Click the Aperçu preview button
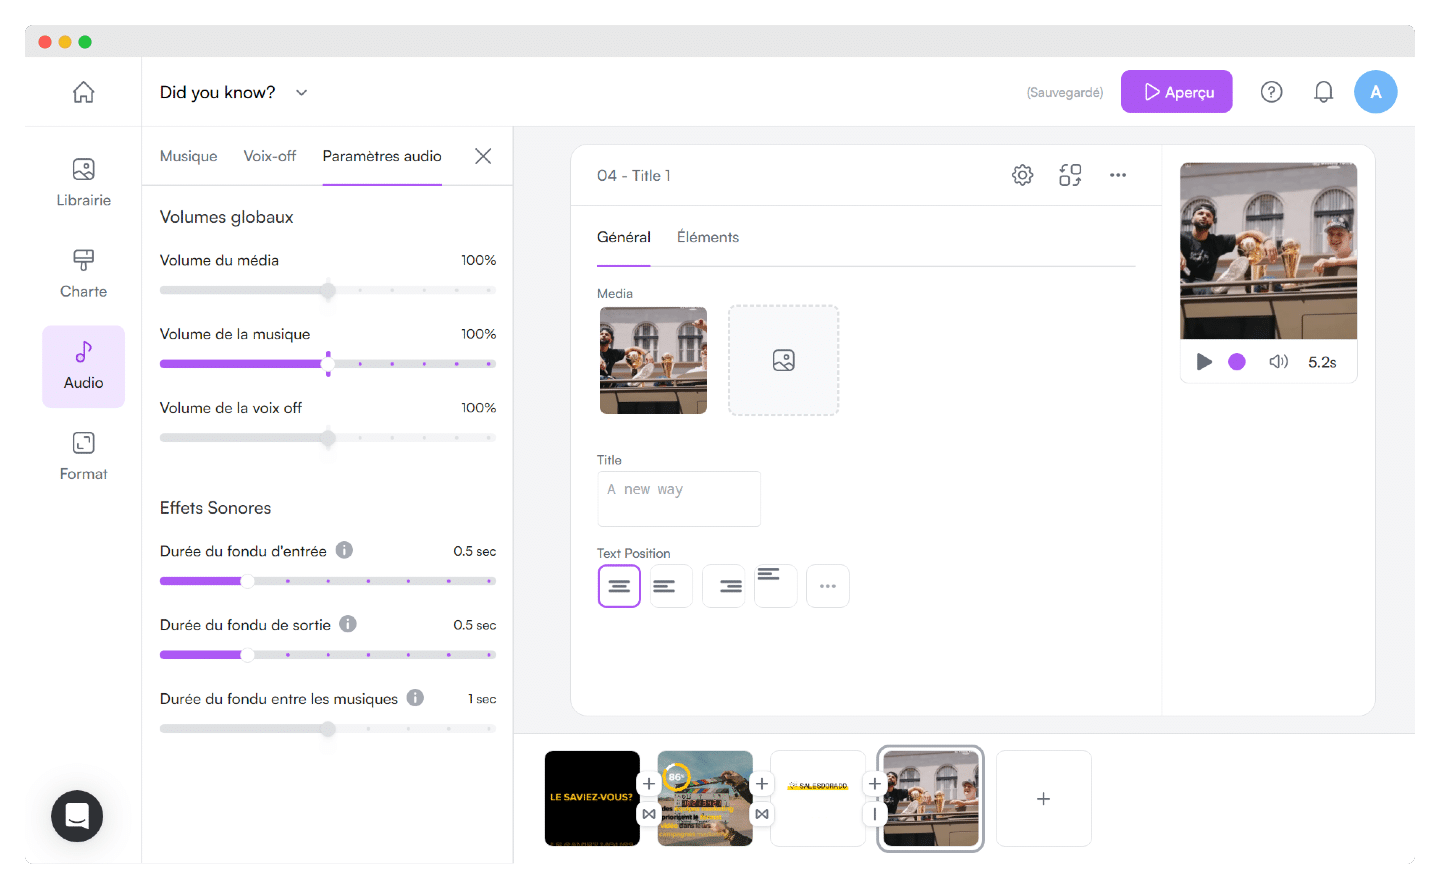1440x889 pixels. 1176,92
